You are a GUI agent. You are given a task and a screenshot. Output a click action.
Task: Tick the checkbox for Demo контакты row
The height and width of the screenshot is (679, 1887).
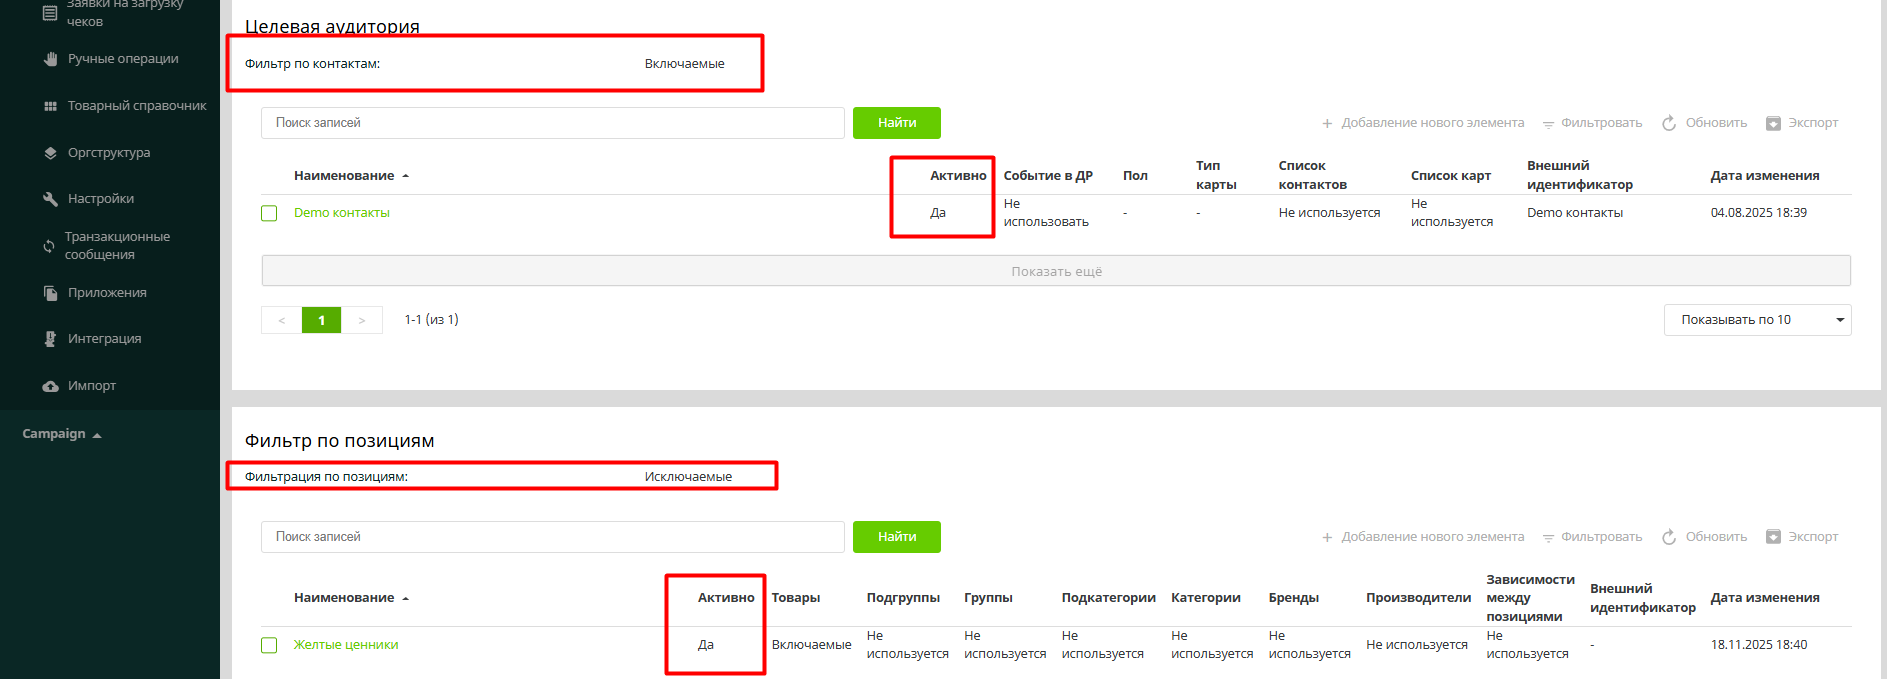pyautogui.click(x=269, y=213)
